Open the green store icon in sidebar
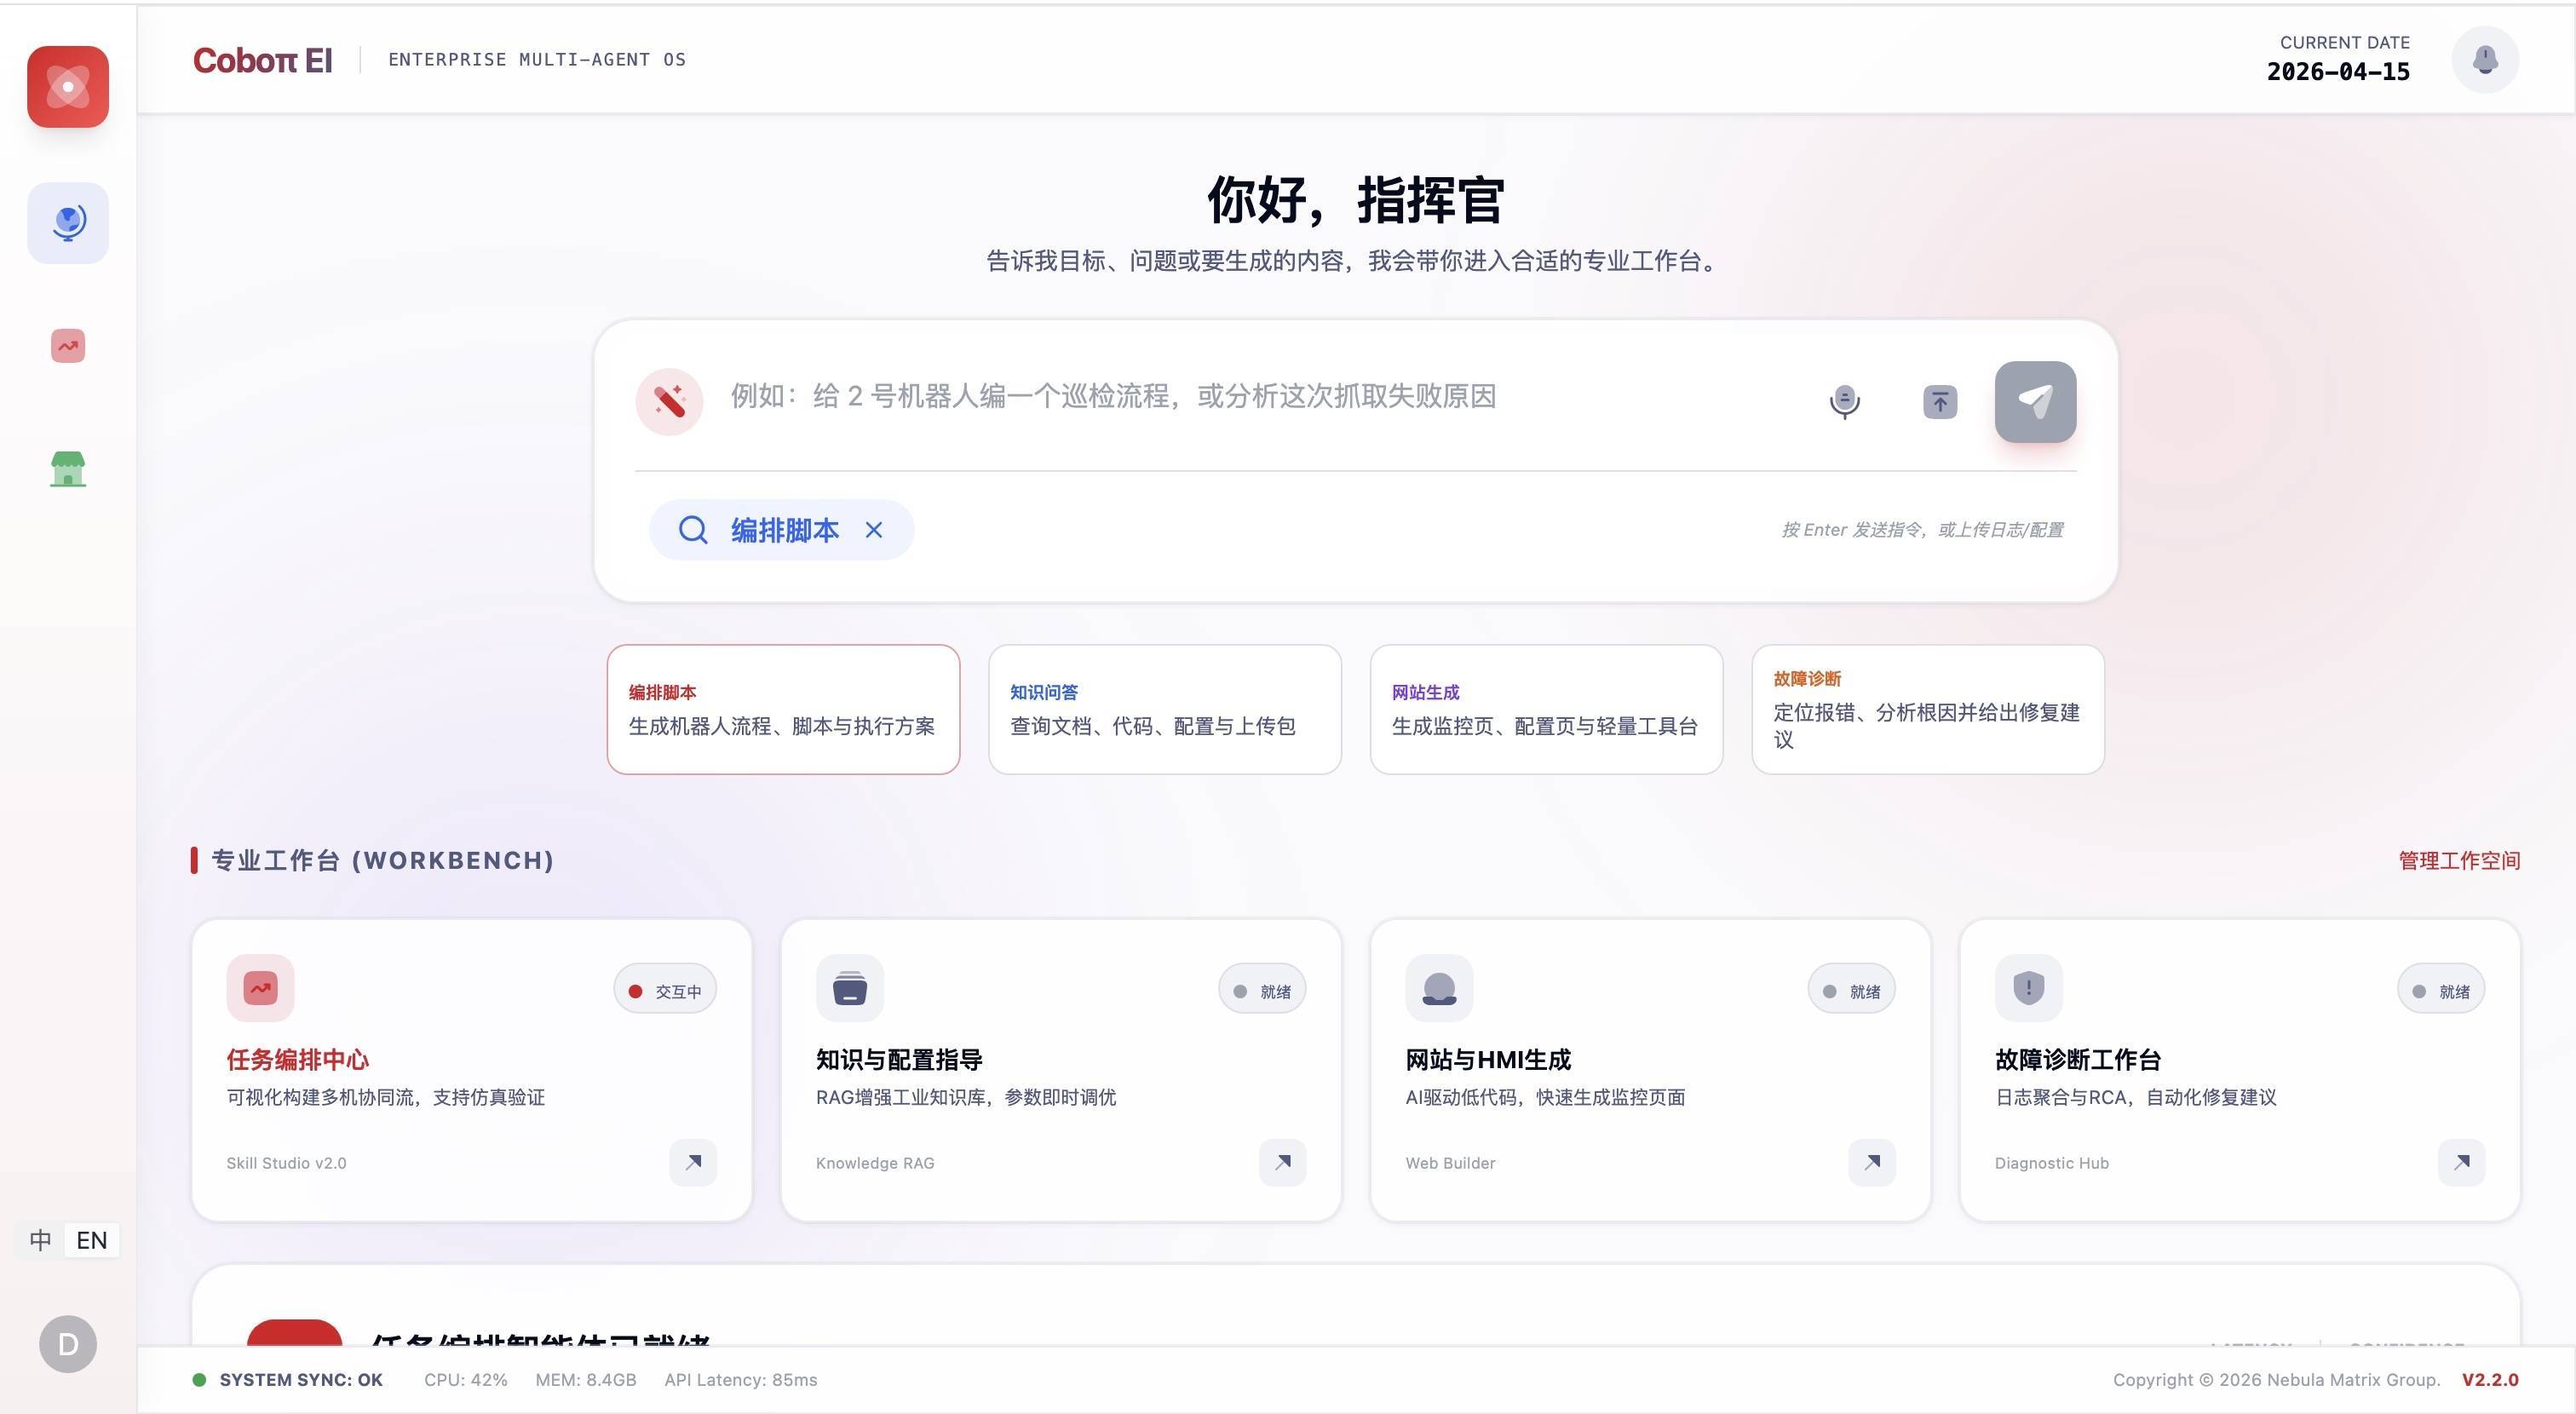This screenshot has height=1414, width=2576. (68, 468)
